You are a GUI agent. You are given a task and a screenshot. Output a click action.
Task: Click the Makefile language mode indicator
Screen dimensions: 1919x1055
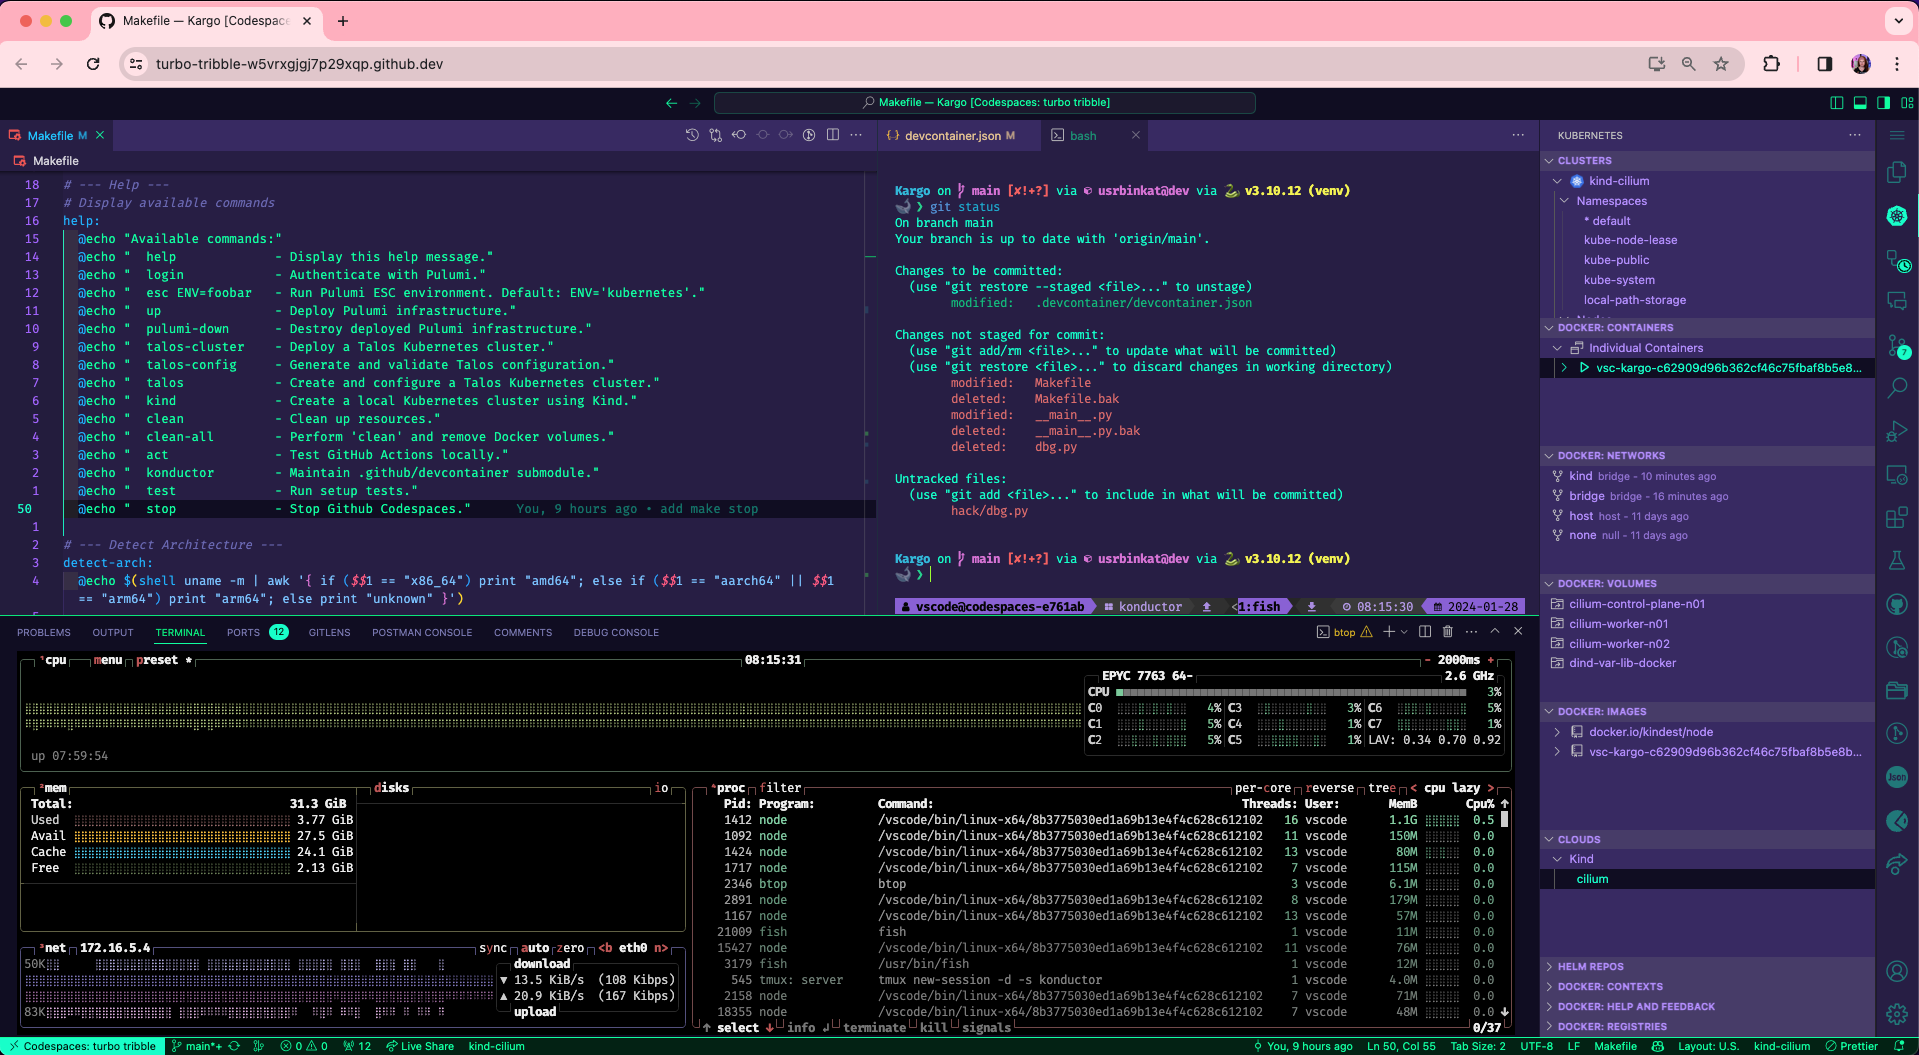[x=1615, y=1046]
